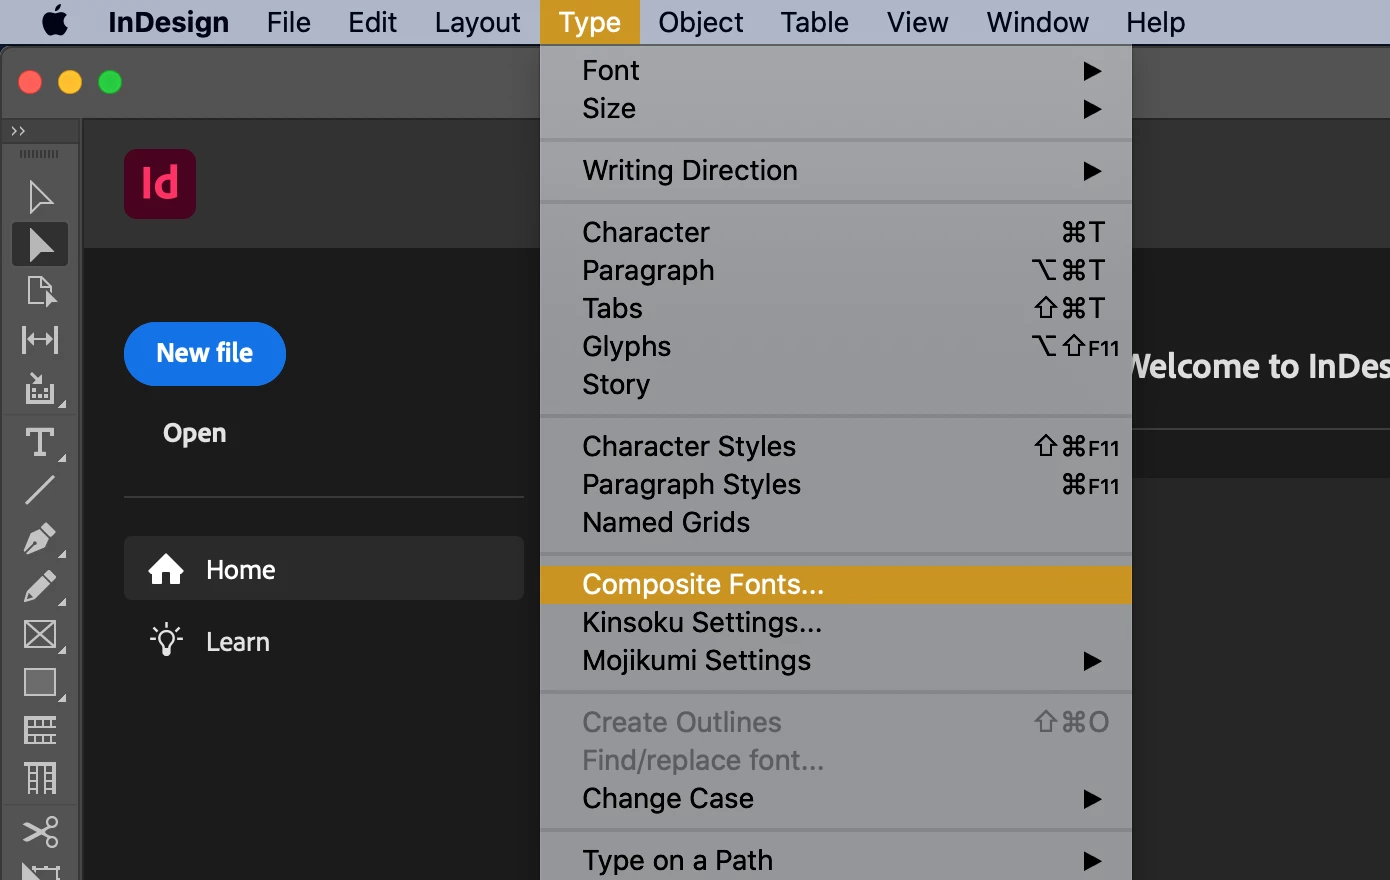
Task: Open the Apple menu
Action: click(x=55, y=22)
